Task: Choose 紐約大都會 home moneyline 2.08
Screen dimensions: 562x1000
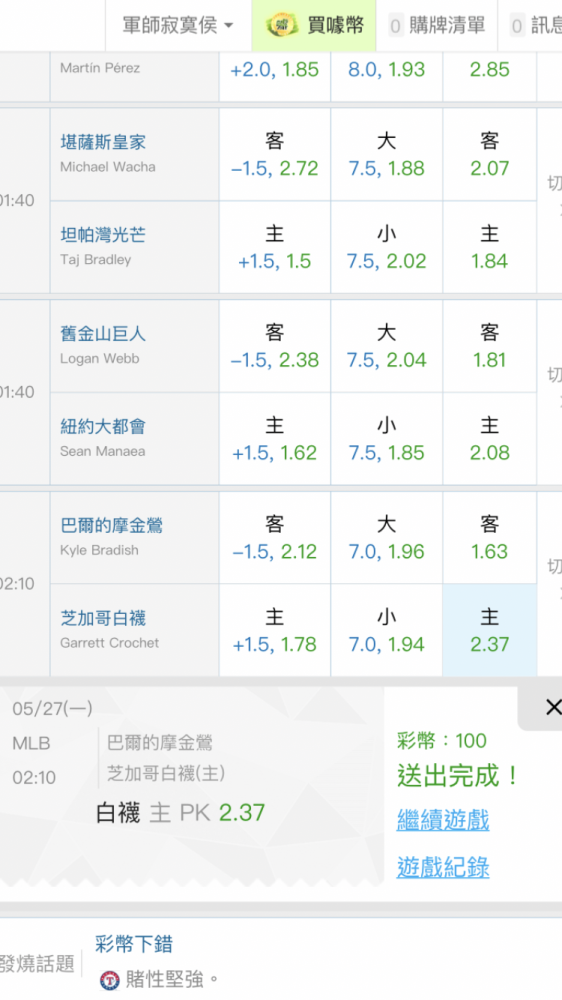Action: [489, 439]
